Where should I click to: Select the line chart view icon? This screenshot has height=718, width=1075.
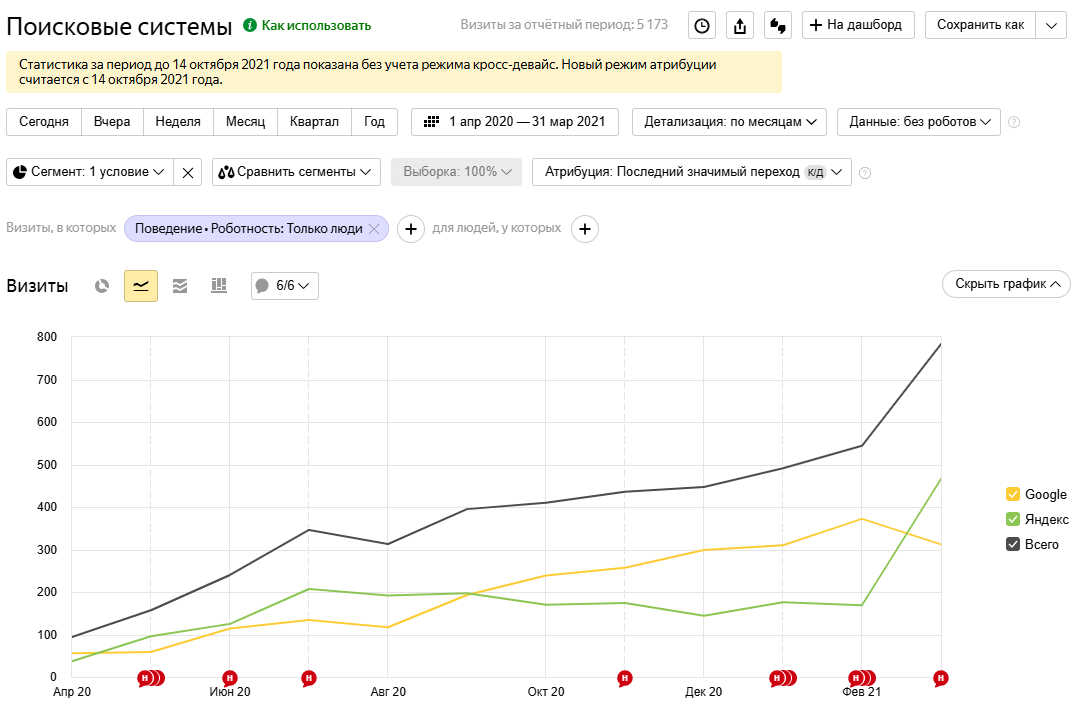[141, 286]
